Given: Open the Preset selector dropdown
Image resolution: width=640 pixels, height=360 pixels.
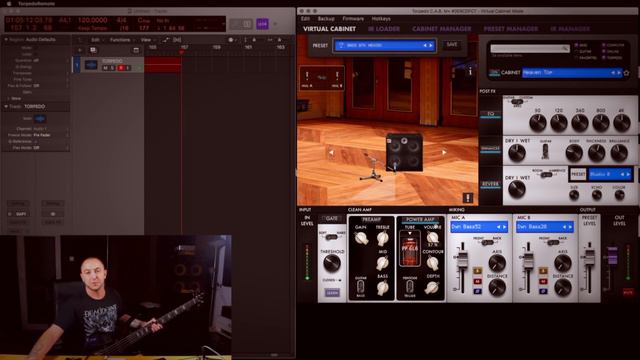Looking at the screenshot, I should click(x=384, y=45).
